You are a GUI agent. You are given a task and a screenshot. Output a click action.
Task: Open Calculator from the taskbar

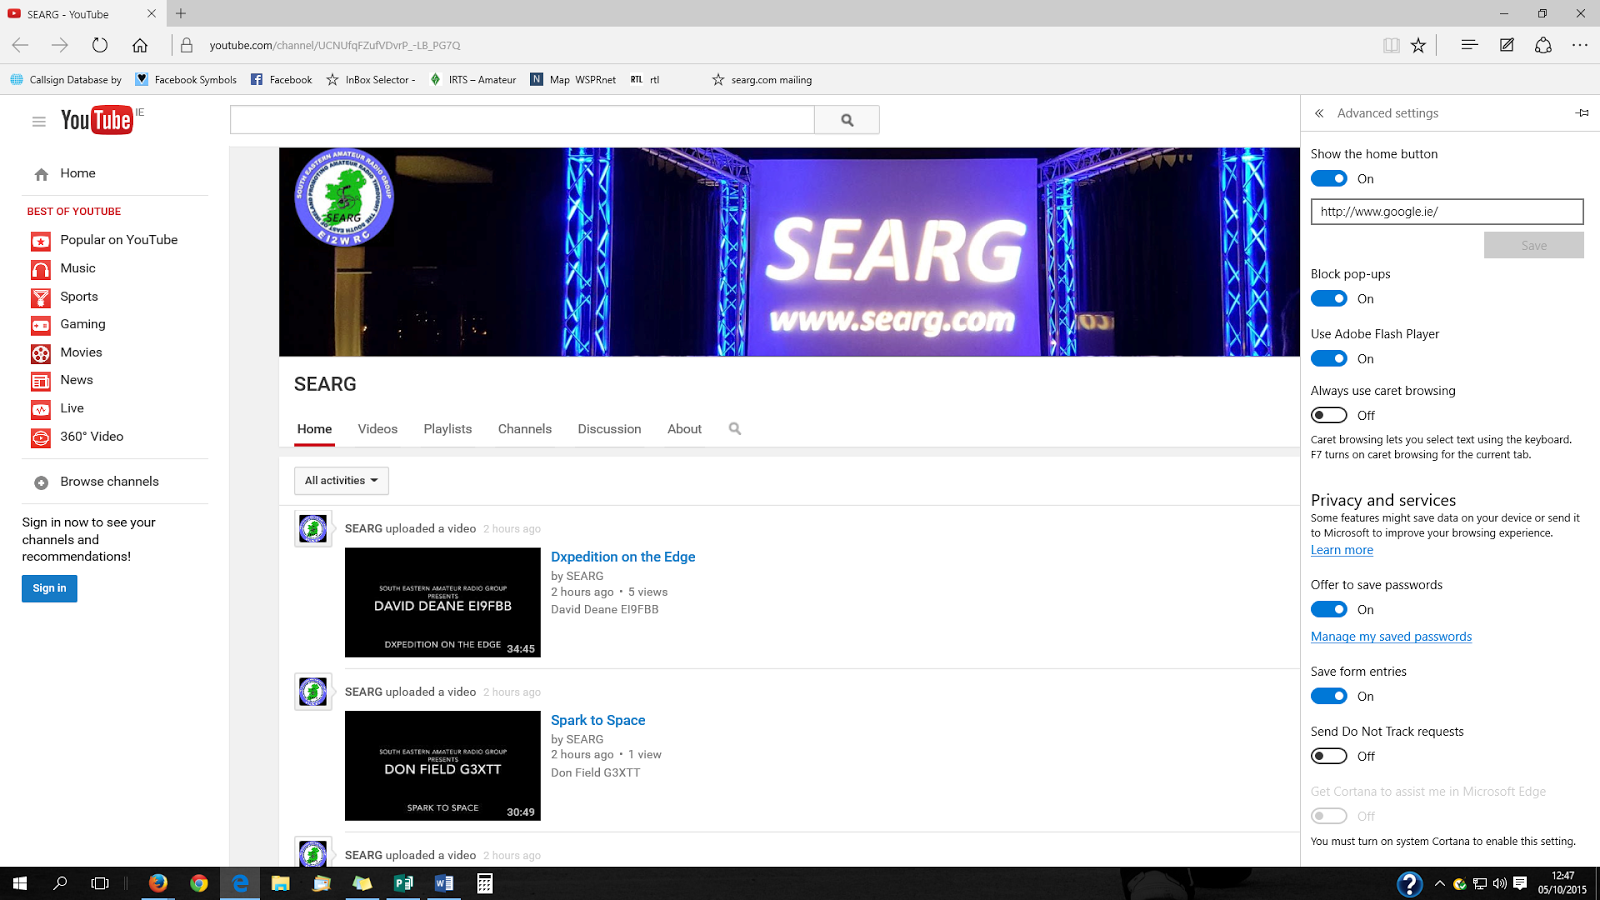pos(485,883)
